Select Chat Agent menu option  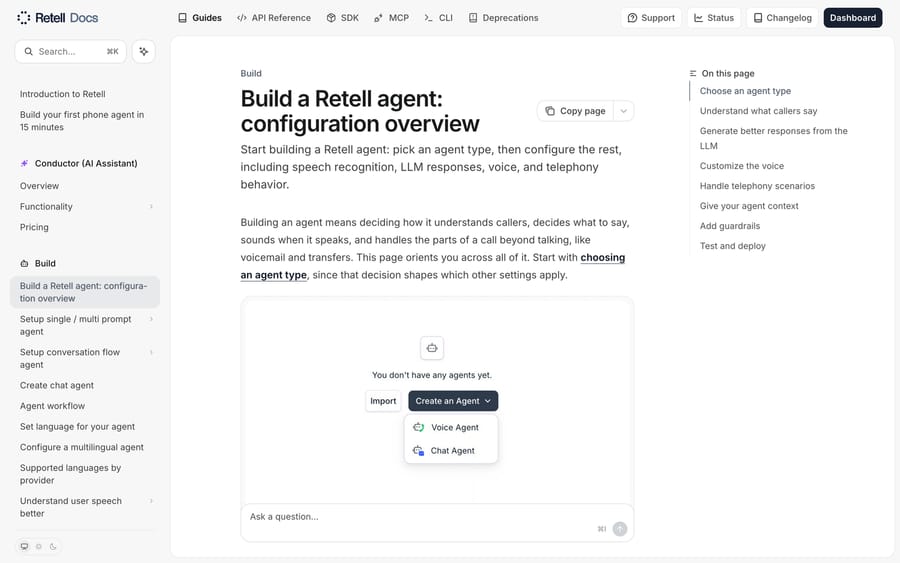click(x=451, y=451)
